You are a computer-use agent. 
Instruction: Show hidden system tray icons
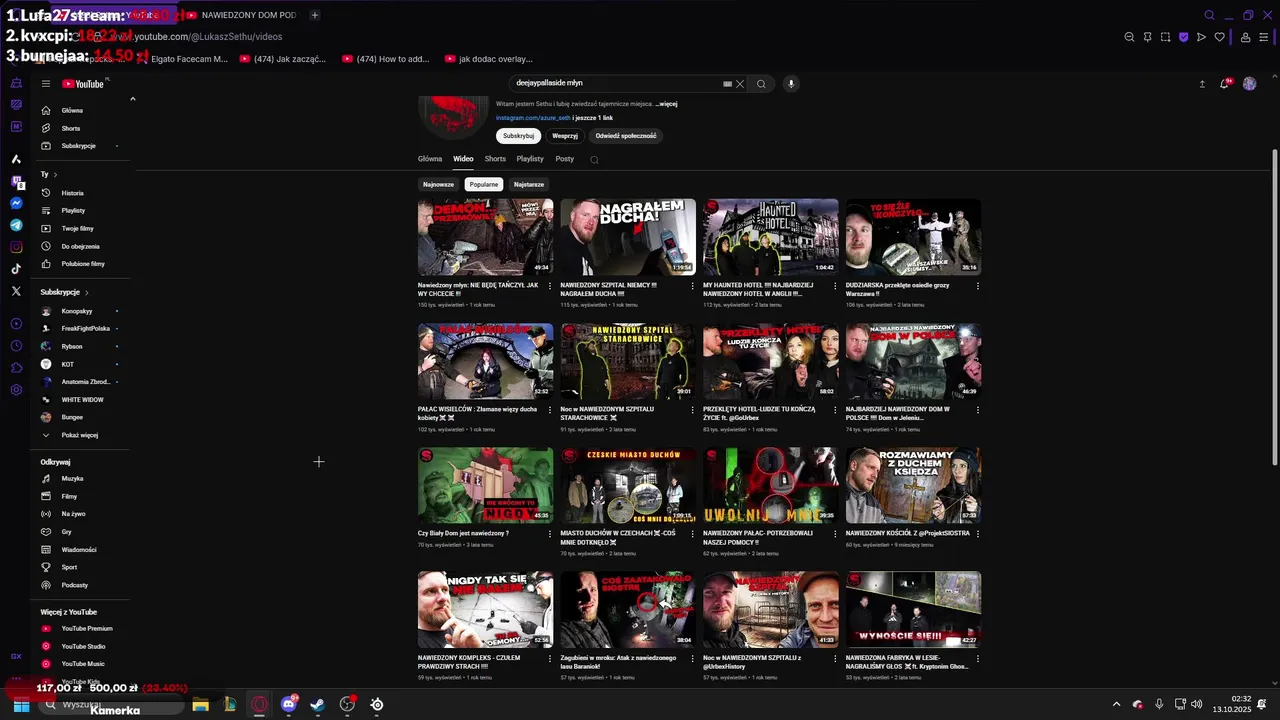click(x=1116, y=704)
